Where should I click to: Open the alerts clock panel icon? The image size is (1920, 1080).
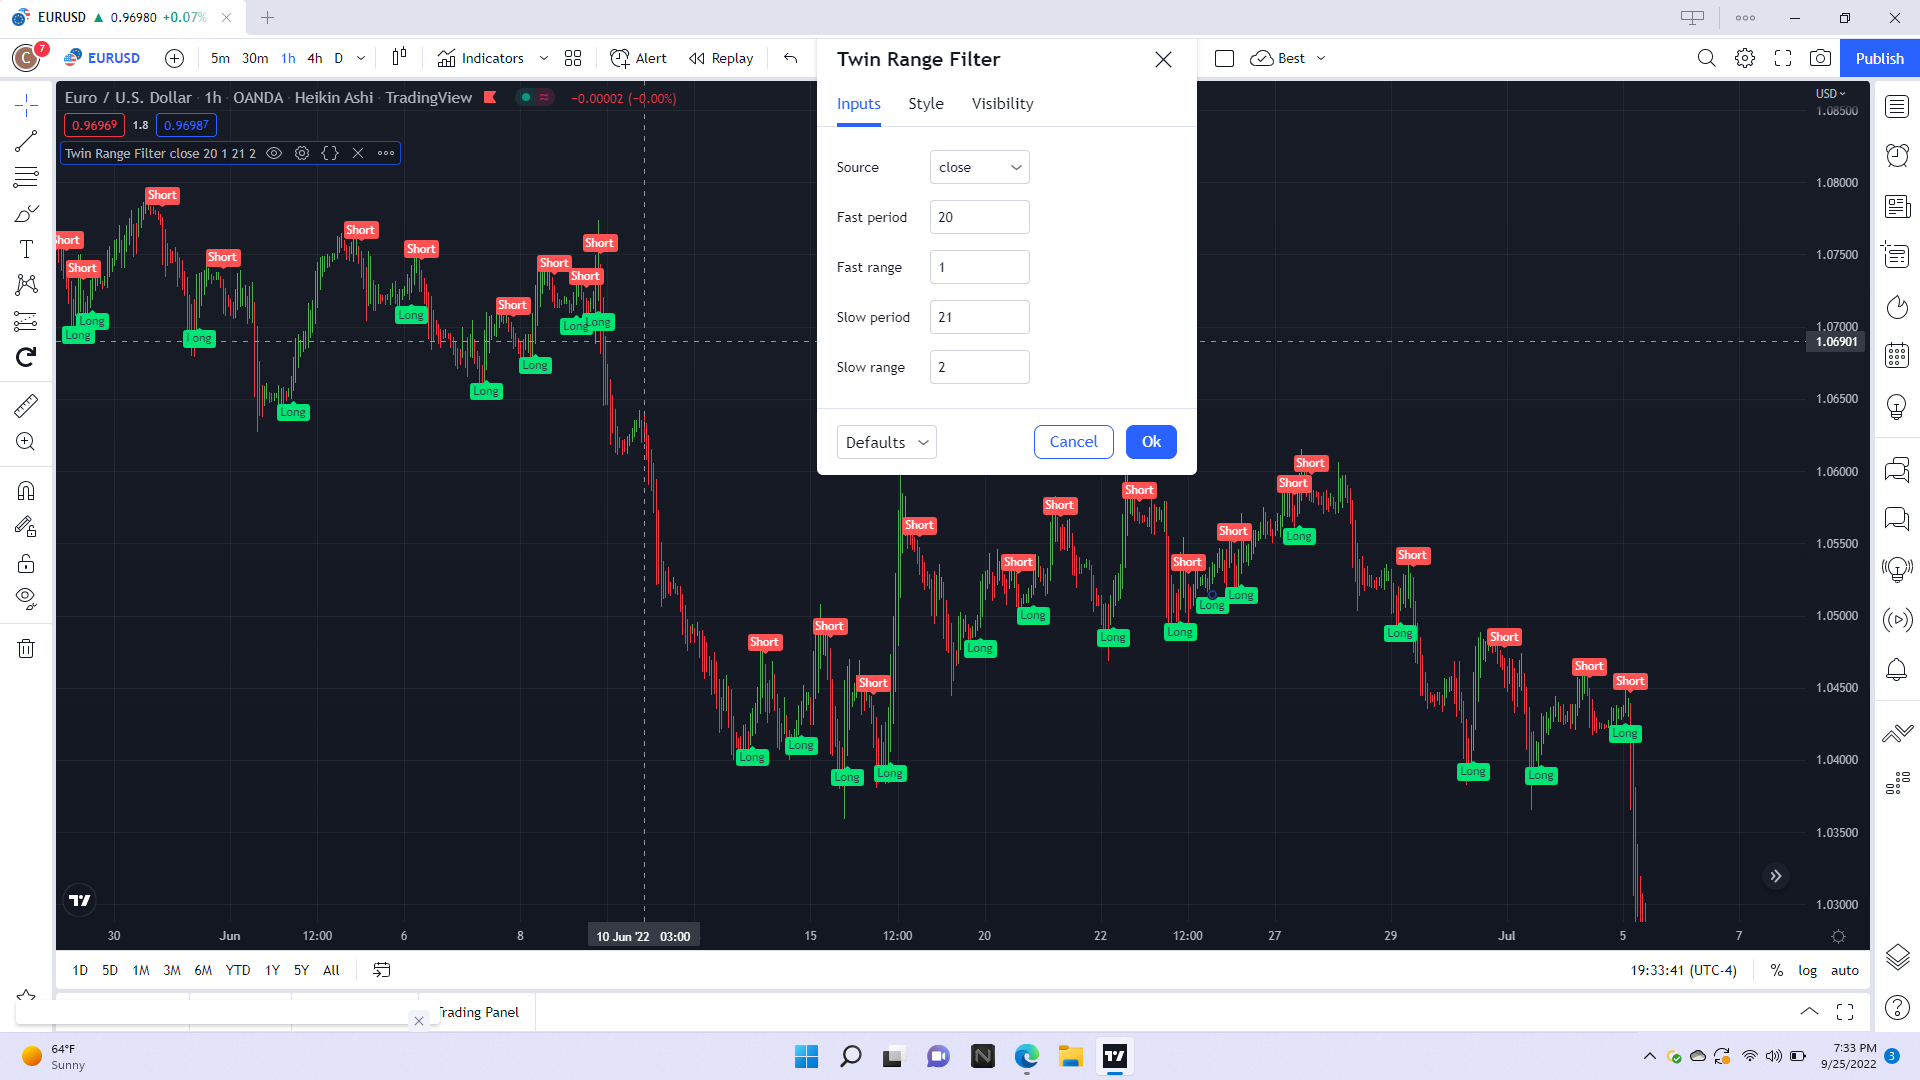click(1897, 155)
